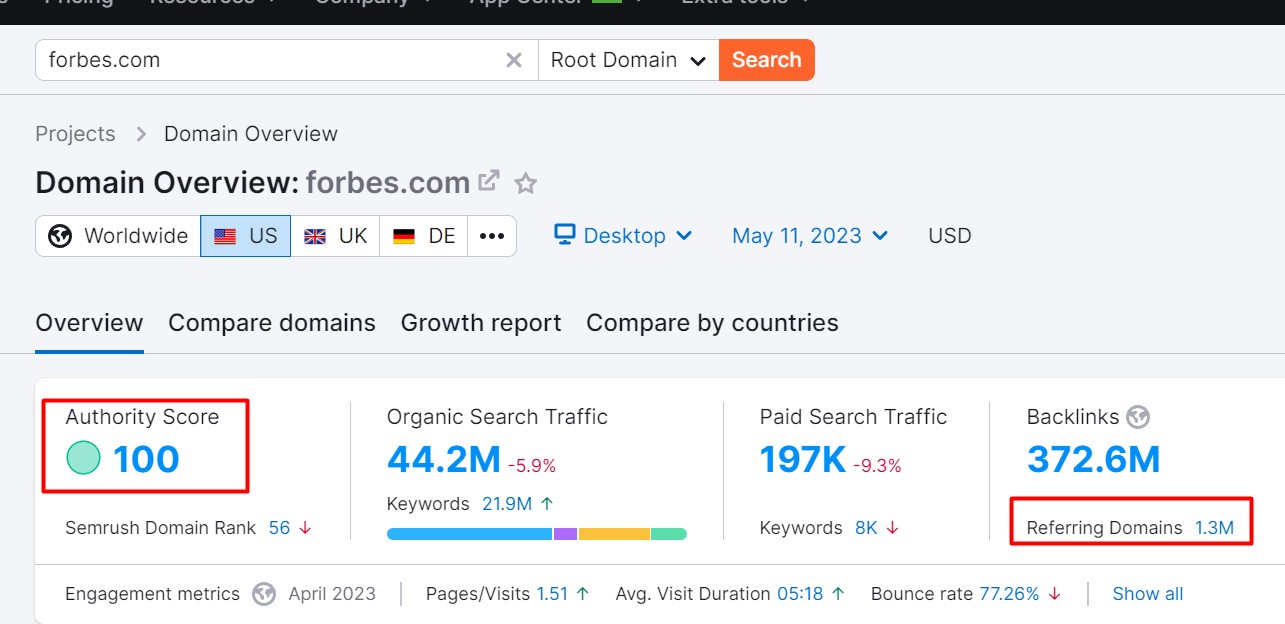Screen dimensions: 1285x624
Task: Click the Worldwide globe icon
Action: point(60,236)
